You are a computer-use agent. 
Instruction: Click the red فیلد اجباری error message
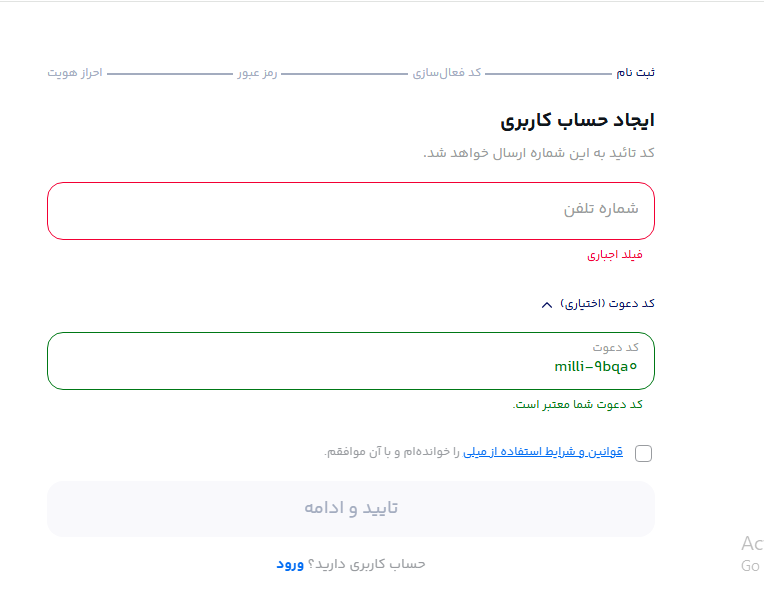coord(614,255)
